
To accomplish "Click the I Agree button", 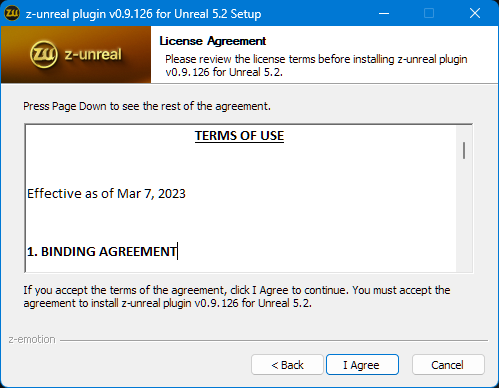I will pos(362,365).
